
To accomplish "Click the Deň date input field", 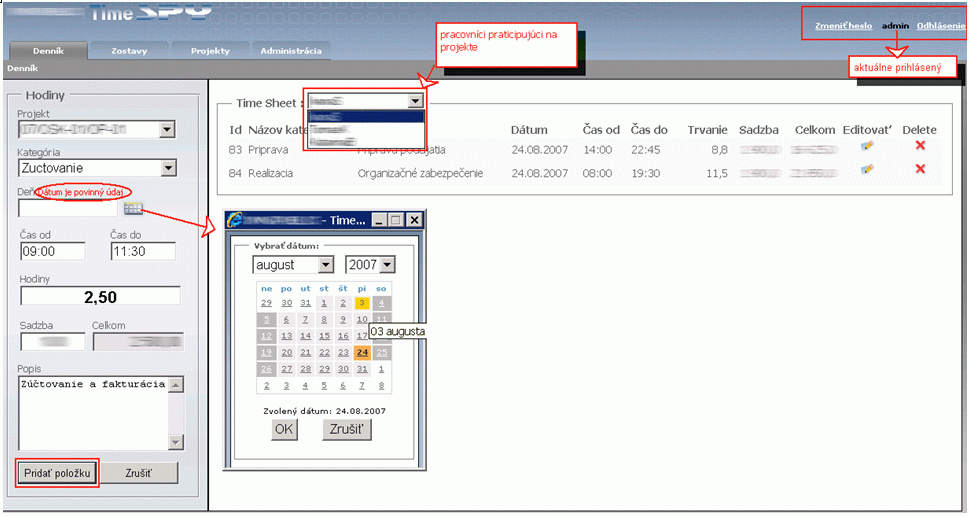I will click(68, 209).
